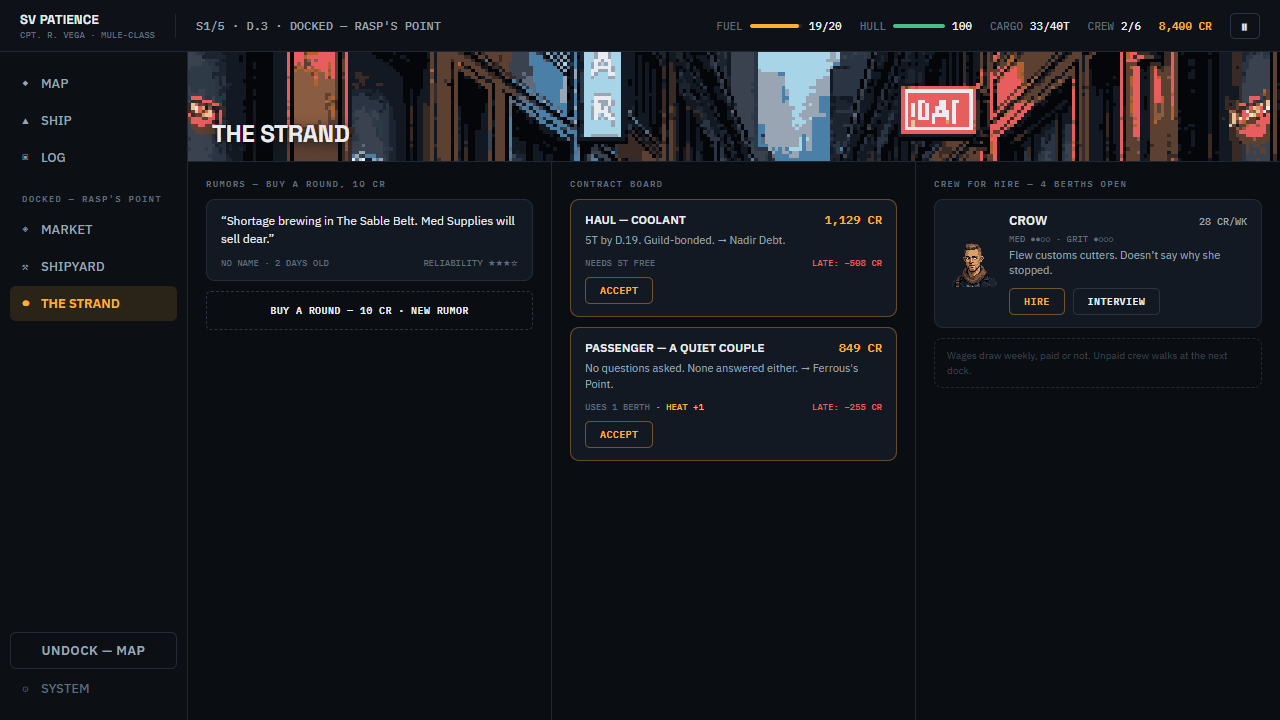Interview Crow before hiring
This screenshot has height=720, width=1280.
tap(1116, 301)
